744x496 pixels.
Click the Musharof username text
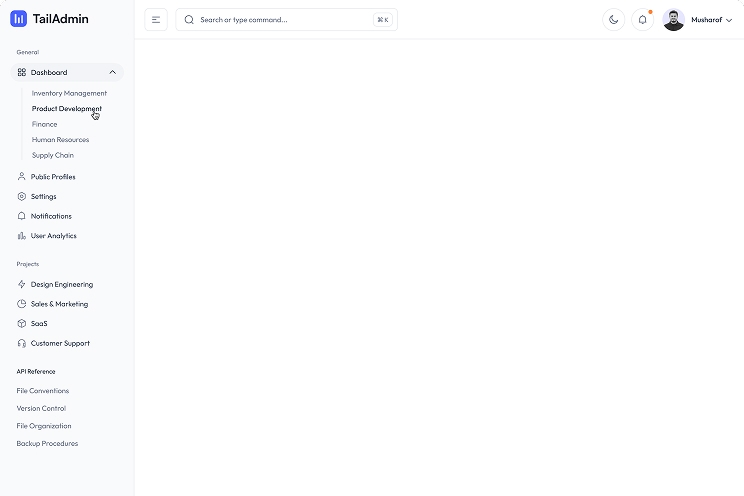707,20
